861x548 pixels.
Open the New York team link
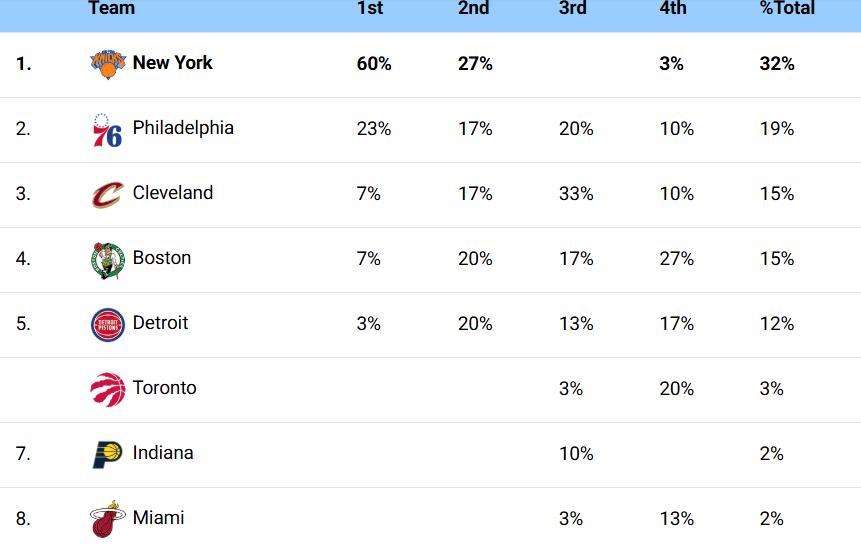coord(172,63)
